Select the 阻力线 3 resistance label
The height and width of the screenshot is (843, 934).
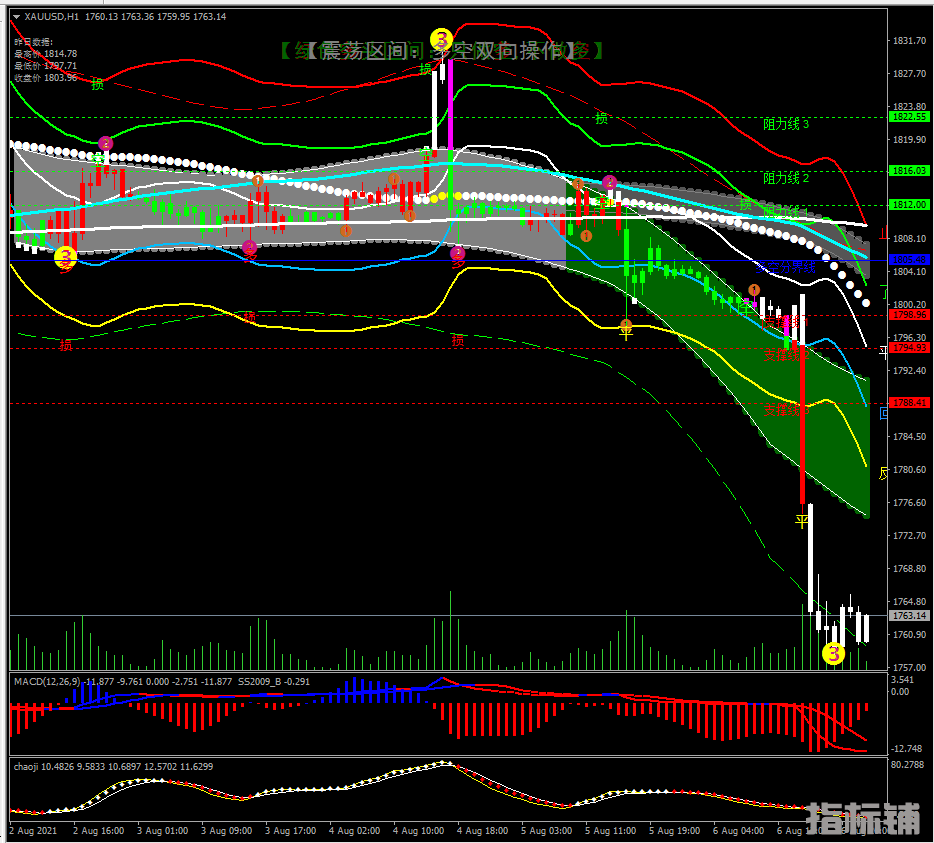point(786,124)
